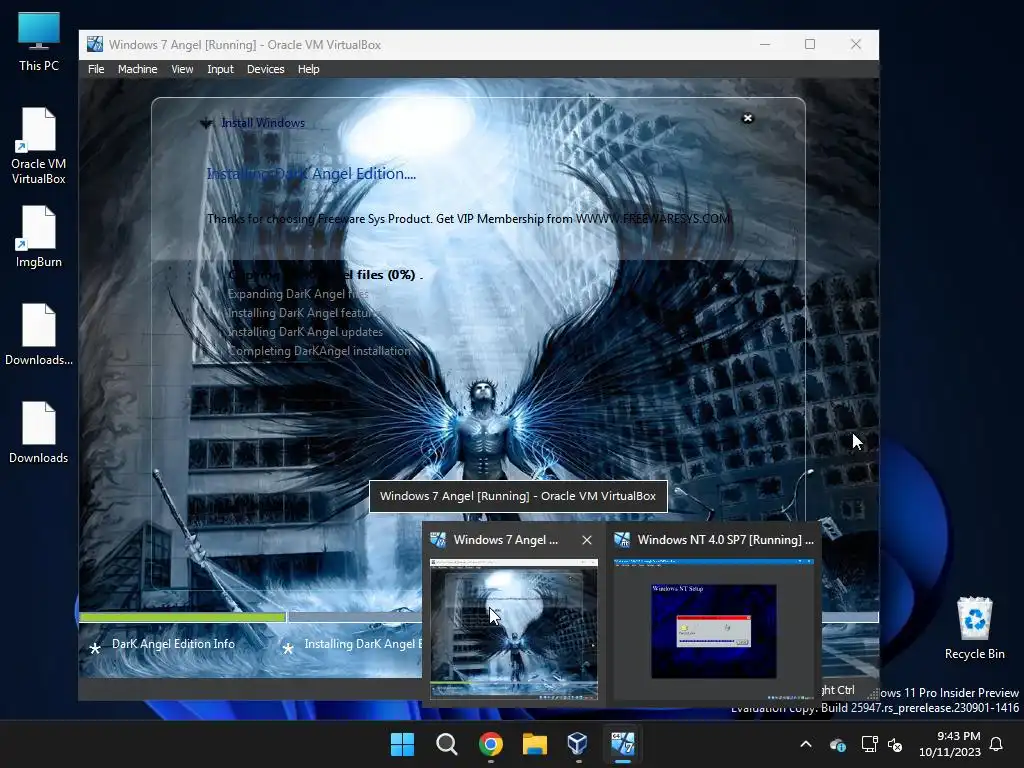This screenshot has width=1024, height=768.
Task: Click the VirtualBox Manager taskbar icon
Action: [x=578, y=744]
